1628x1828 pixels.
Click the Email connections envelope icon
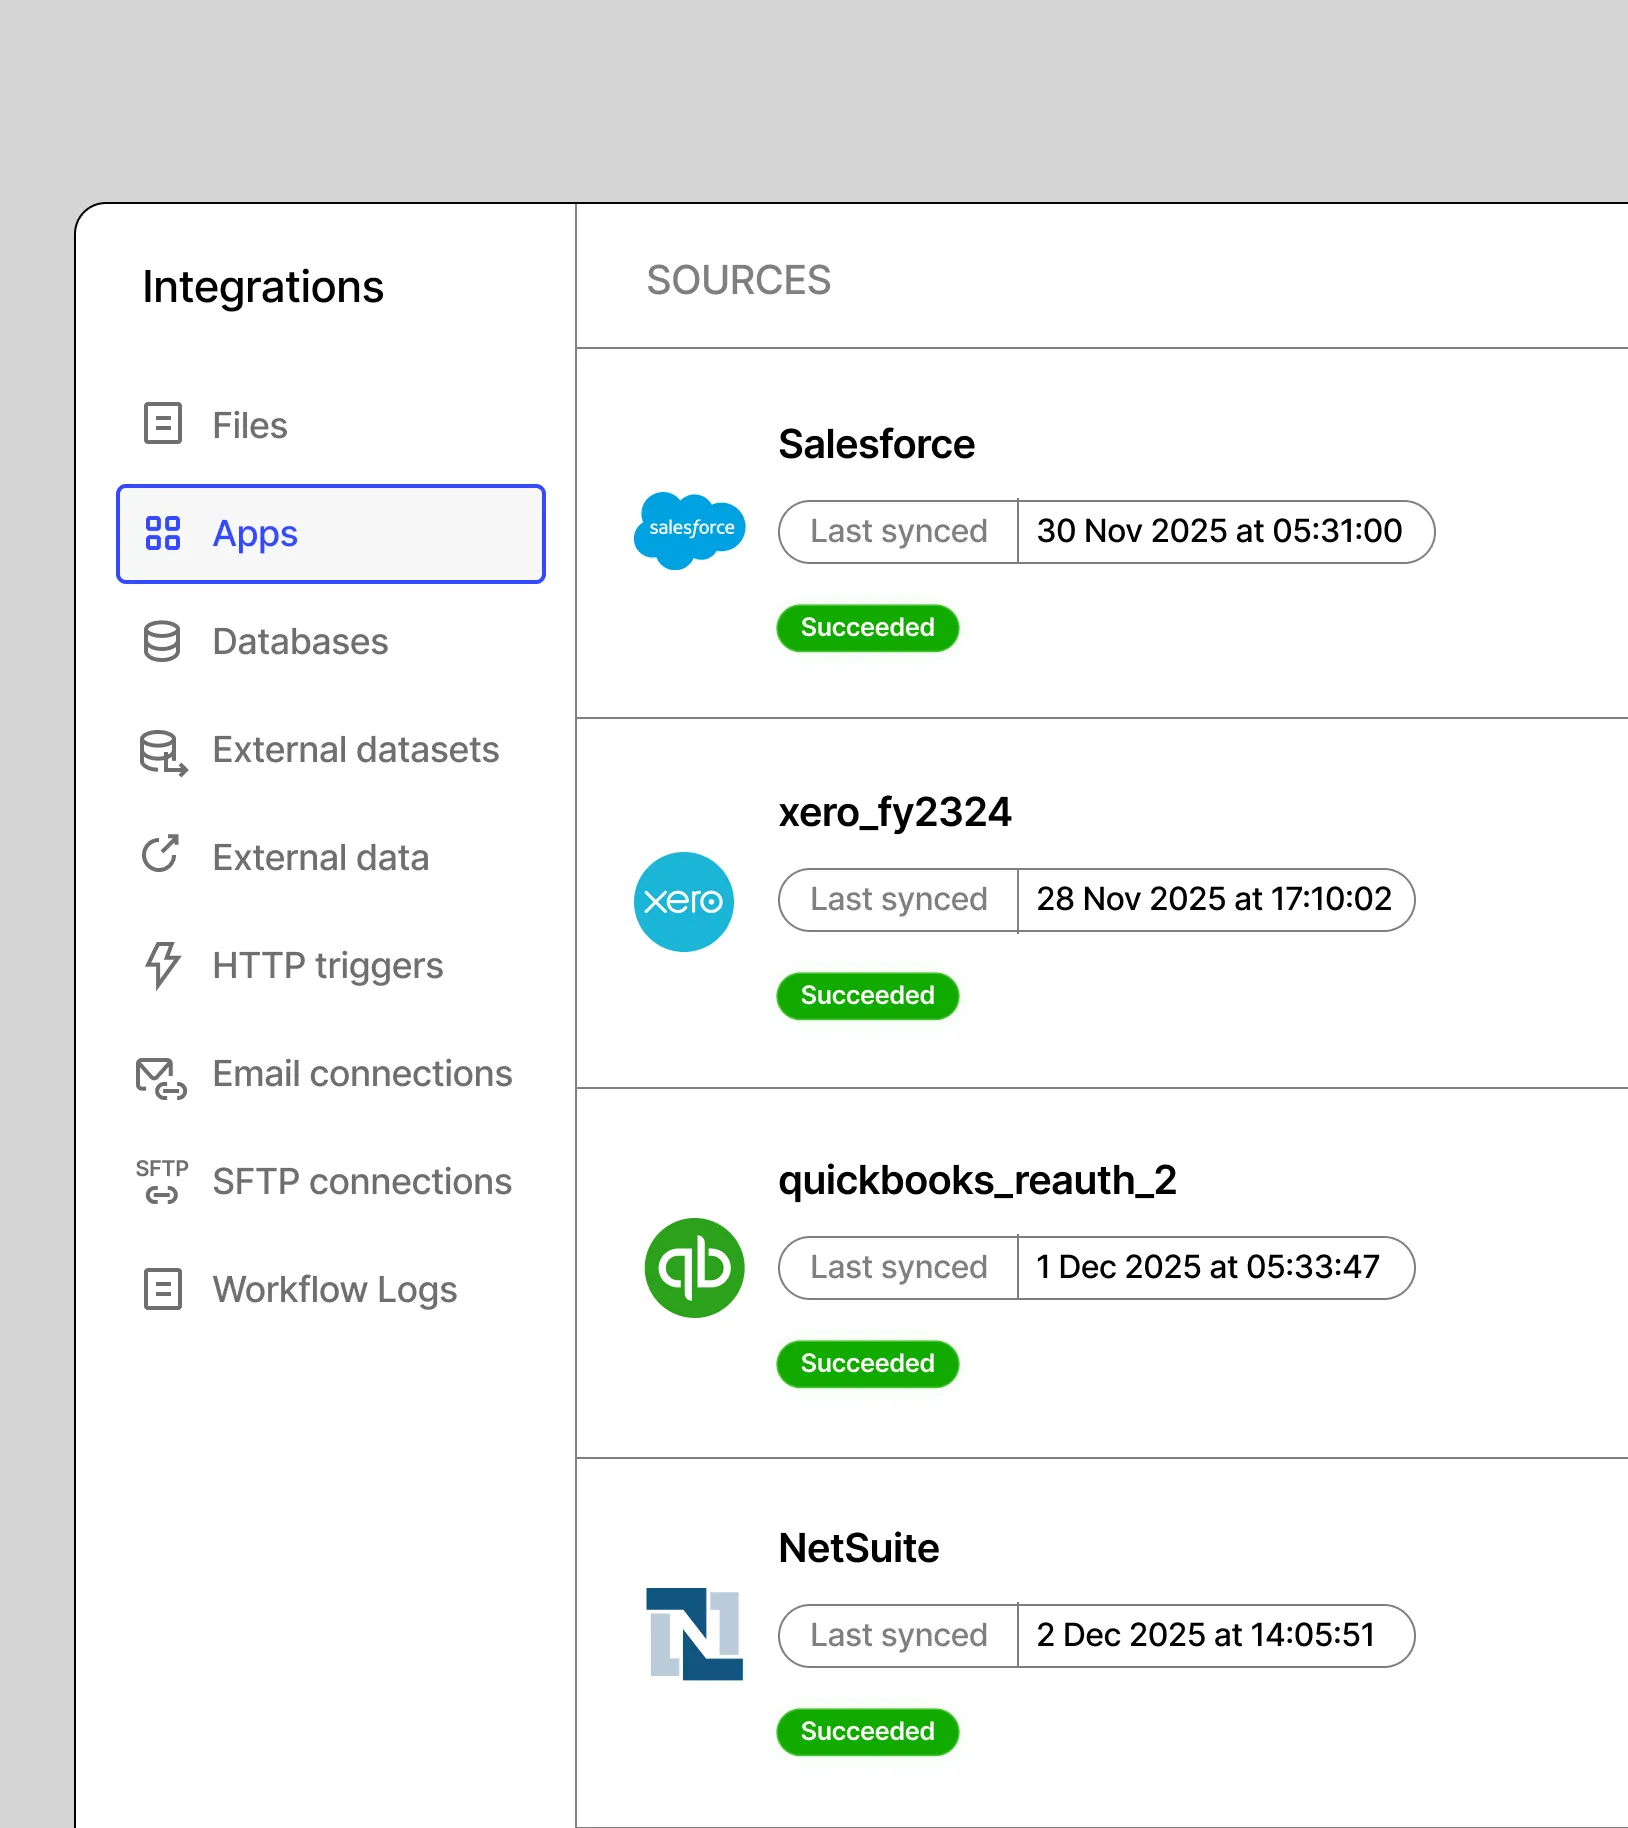[161, 1079]
